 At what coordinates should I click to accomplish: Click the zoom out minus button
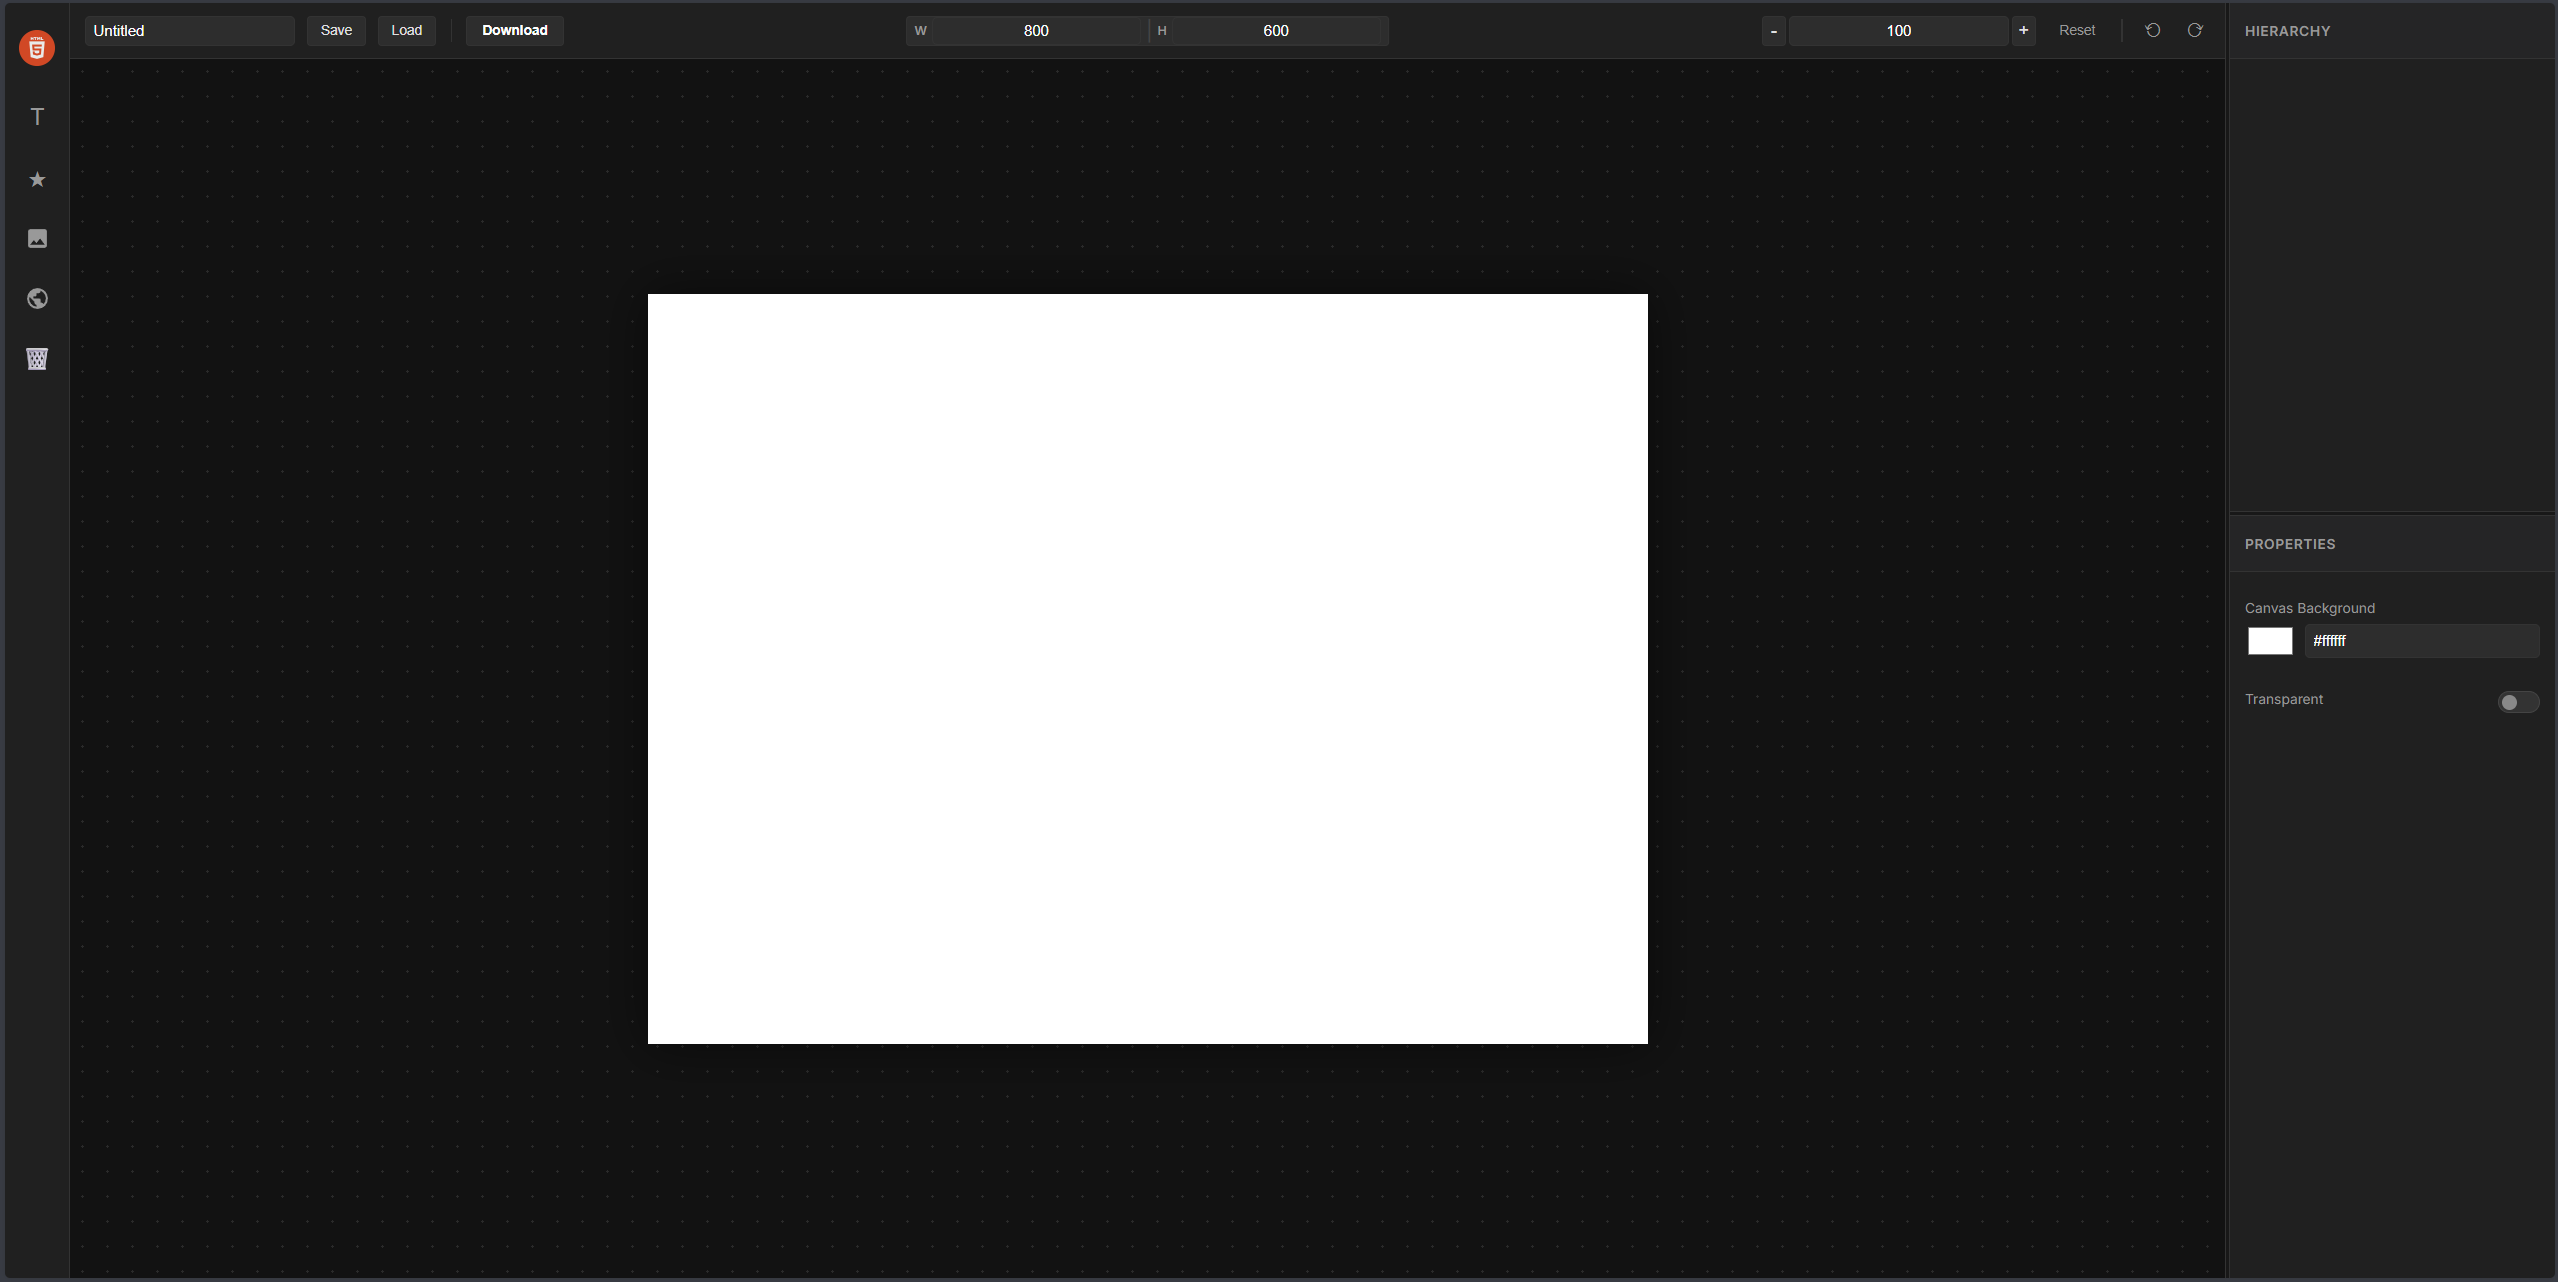[x=1772, y=30]
